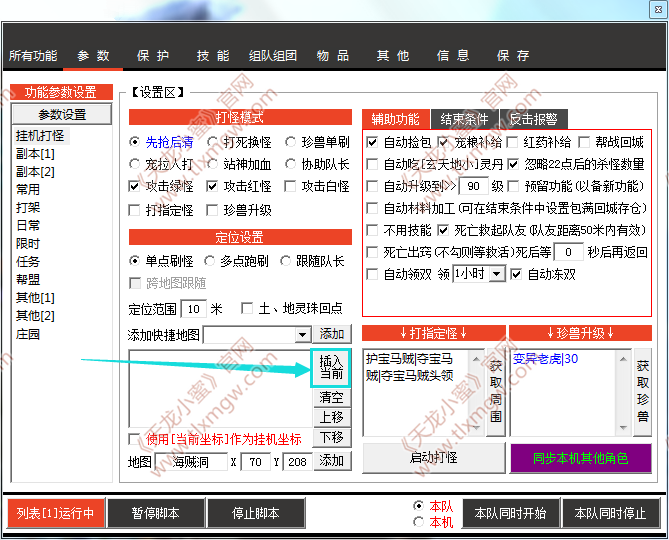Switch to the 技能 tab
Screen dimensions: 669x540
click(x=213, y=55)
